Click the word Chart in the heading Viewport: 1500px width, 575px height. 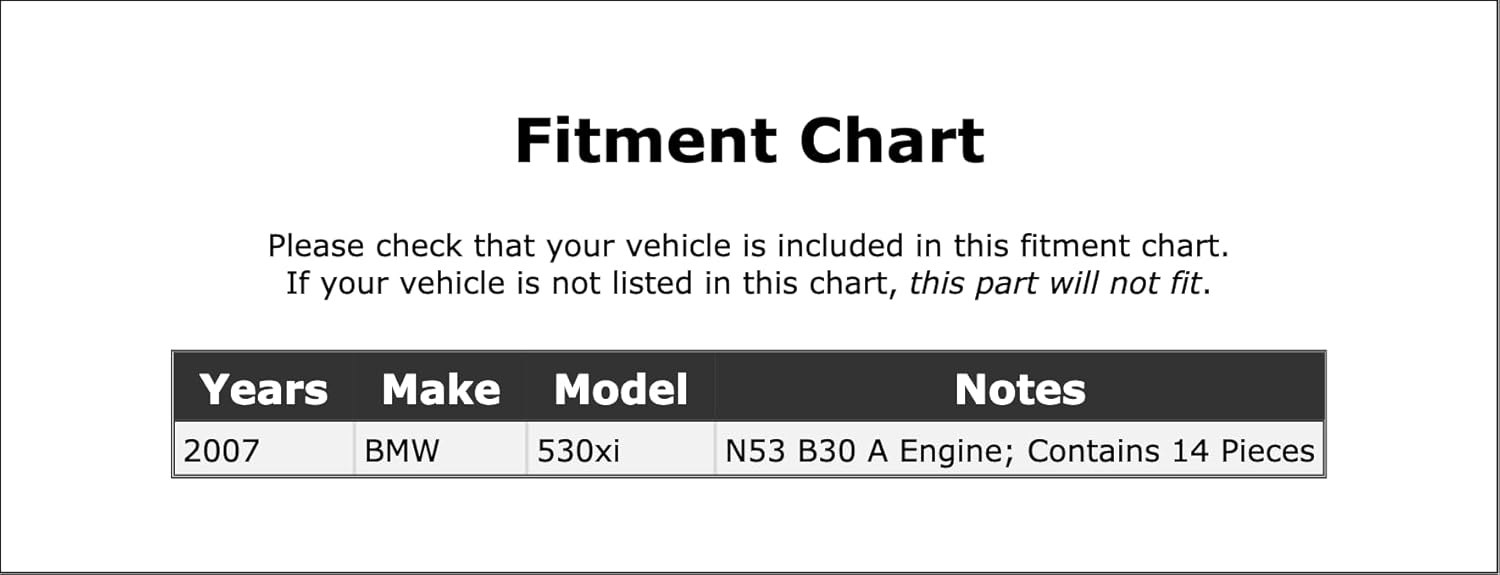[892, 140]
